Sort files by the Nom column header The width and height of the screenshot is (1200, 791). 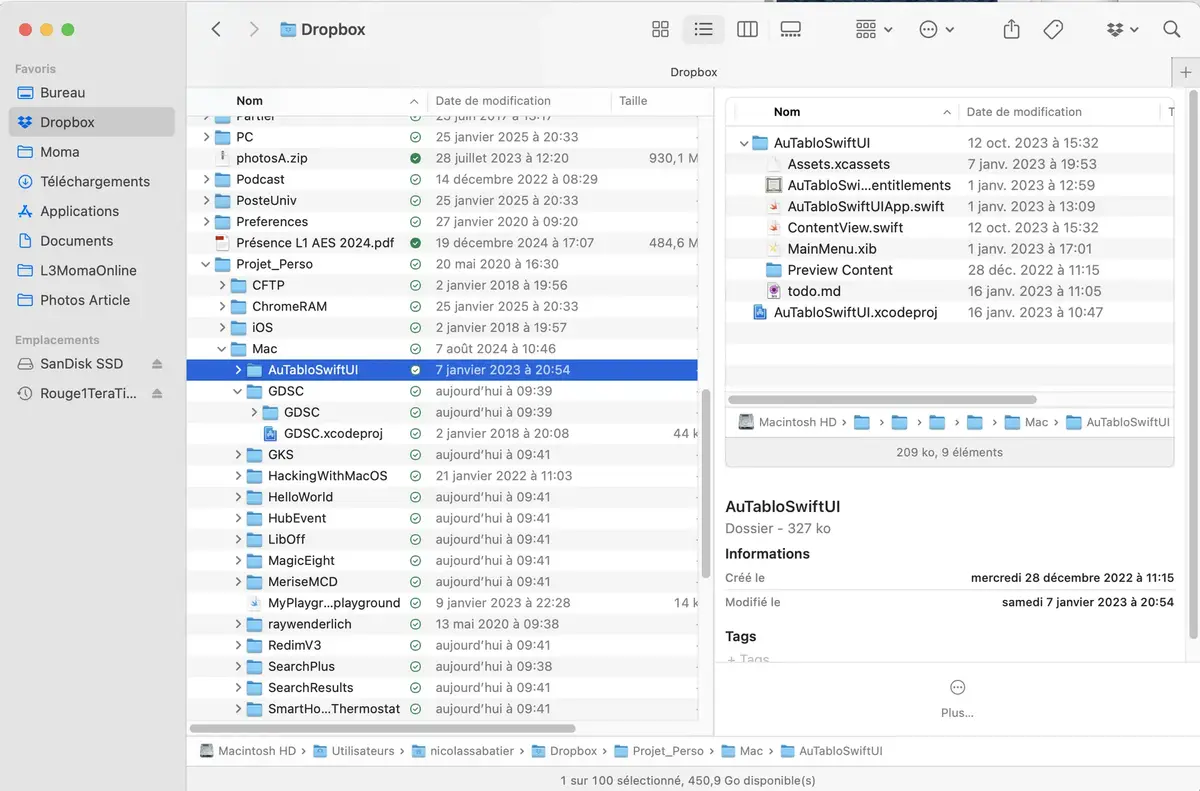pos(249,100)
